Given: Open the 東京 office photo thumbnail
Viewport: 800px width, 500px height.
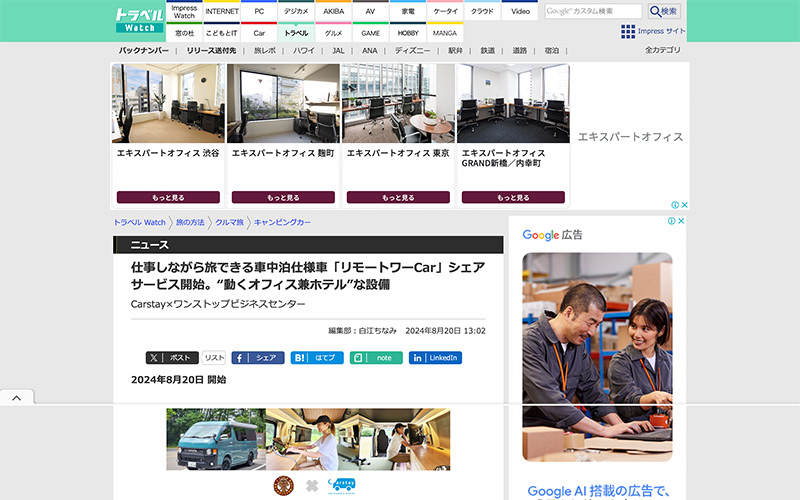Looking at the screenshot, I should (398, 103).
